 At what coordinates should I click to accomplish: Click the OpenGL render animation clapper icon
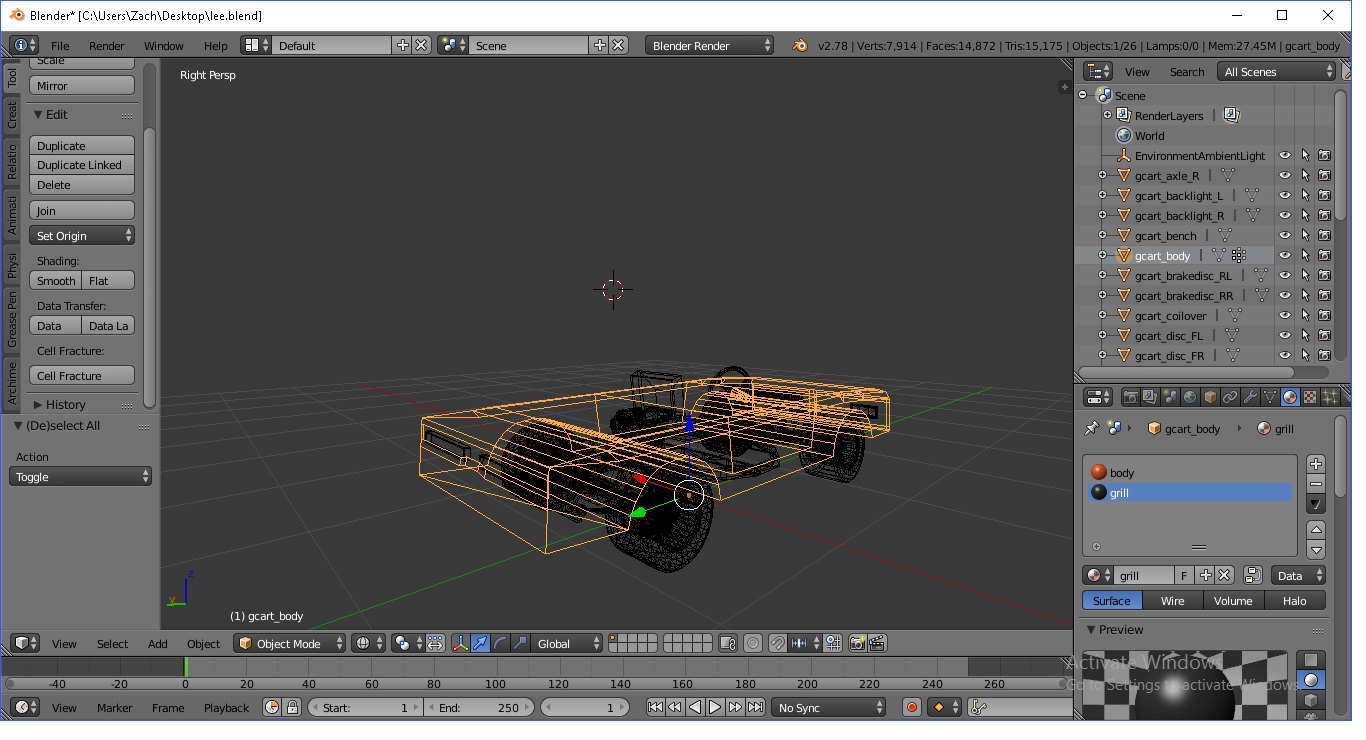pyautogui.click(x=877, y=643)
